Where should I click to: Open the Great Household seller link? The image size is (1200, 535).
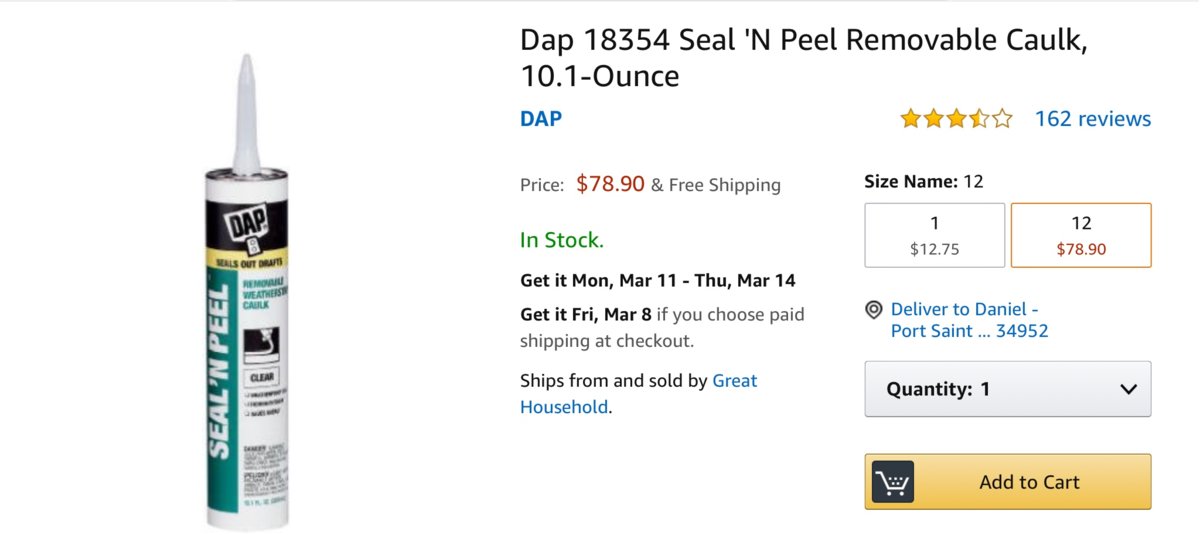point(734,381)
